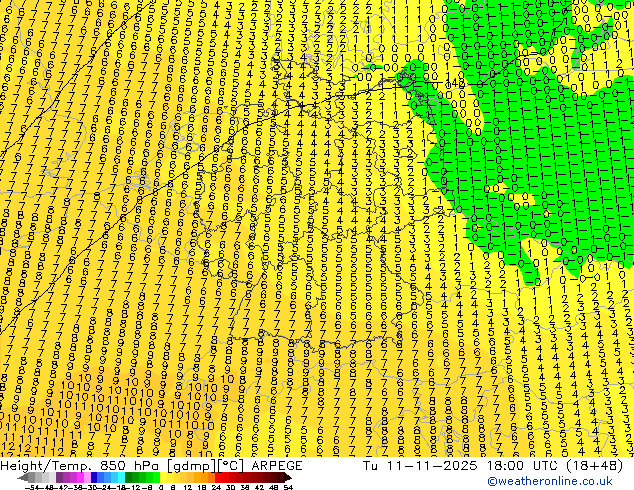Click the bright red 24°C legend swatch
The width and height of the screenshot is (634, 490).
tap(218, 477)
